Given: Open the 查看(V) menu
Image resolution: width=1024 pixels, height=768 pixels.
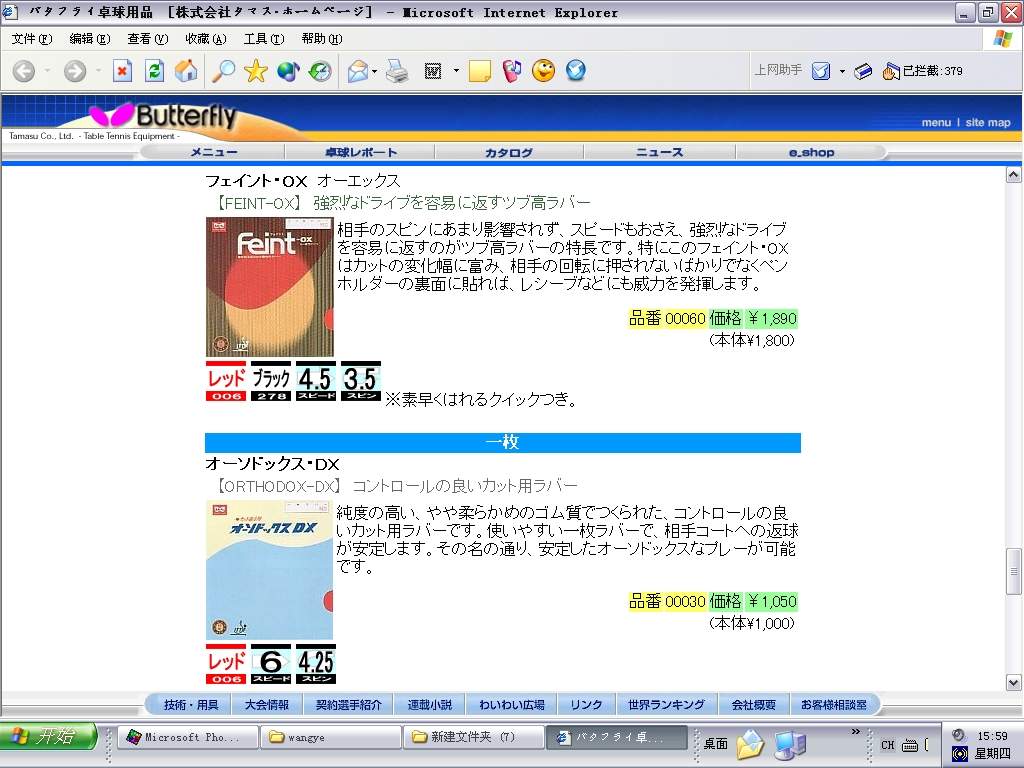Looking at the screenshot, I should click(x=148, y=39).
